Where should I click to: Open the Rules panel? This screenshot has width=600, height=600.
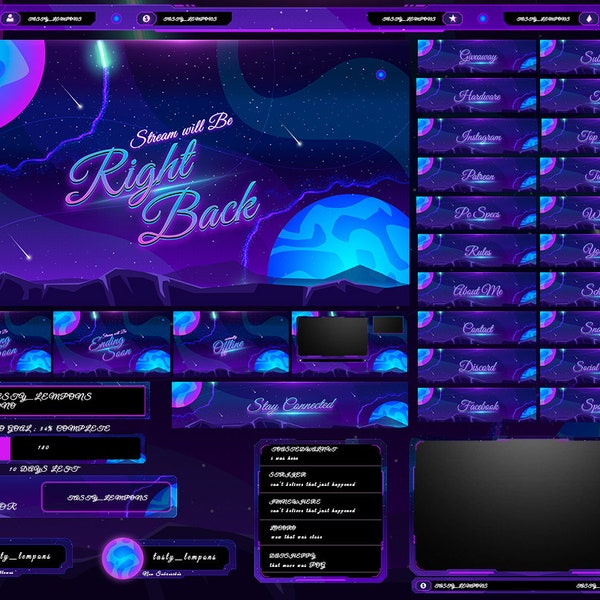pyautogui.click(x=477, y=251)
